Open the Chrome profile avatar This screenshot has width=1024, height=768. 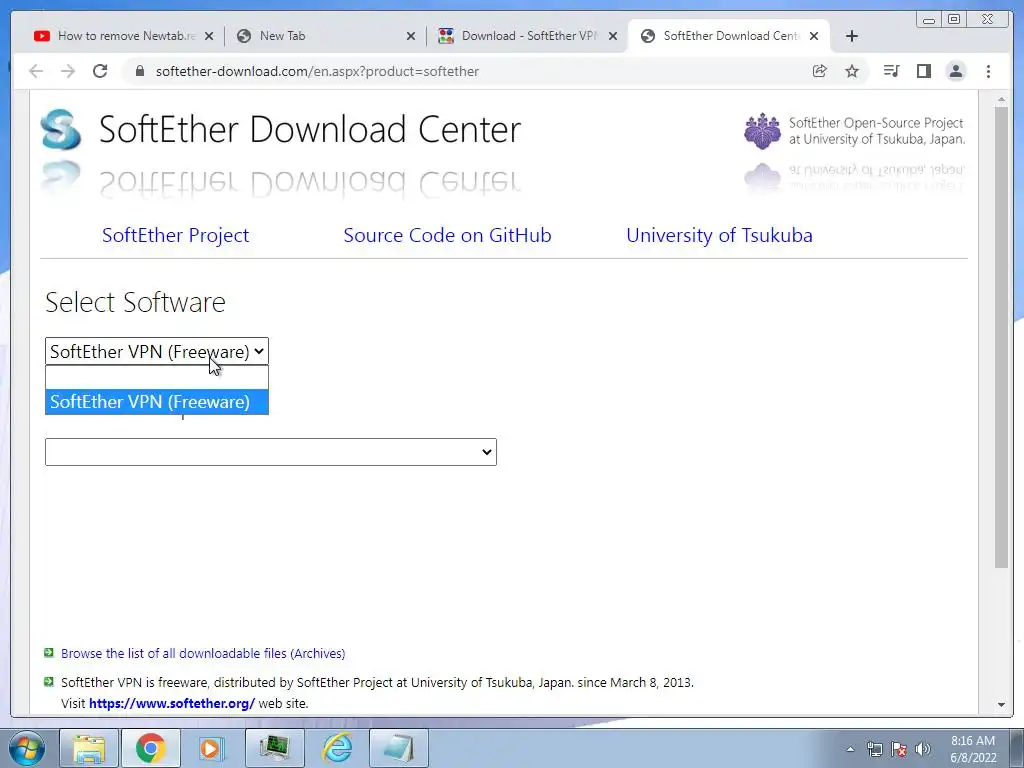coord(955,71)
